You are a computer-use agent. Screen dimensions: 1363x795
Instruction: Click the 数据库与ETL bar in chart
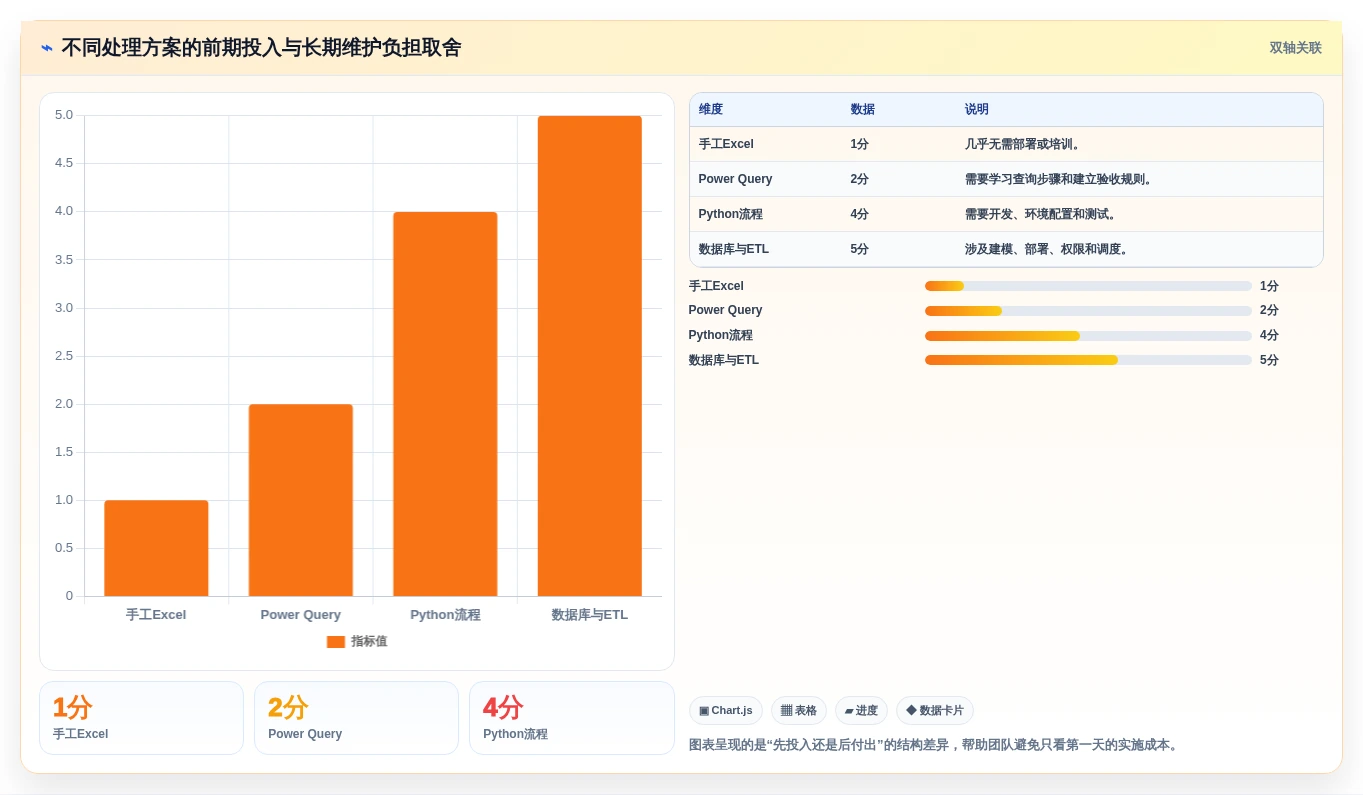590,356
